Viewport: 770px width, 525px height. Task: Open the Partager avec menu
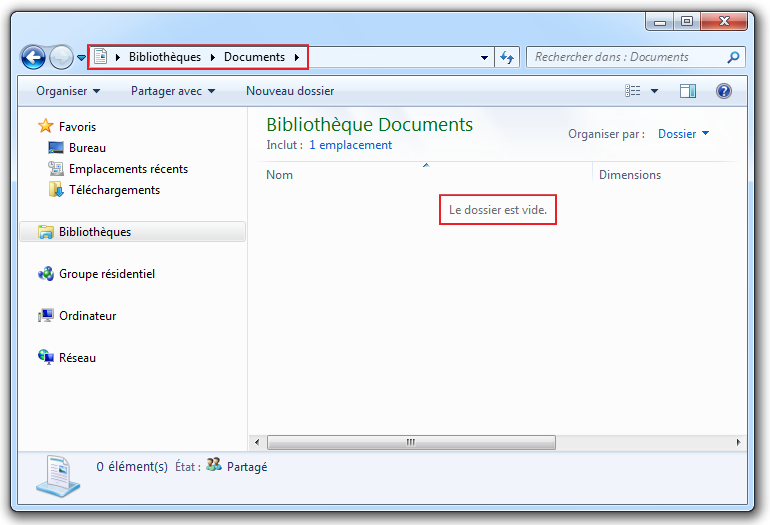pyautogui.click(x=173, y=91)
